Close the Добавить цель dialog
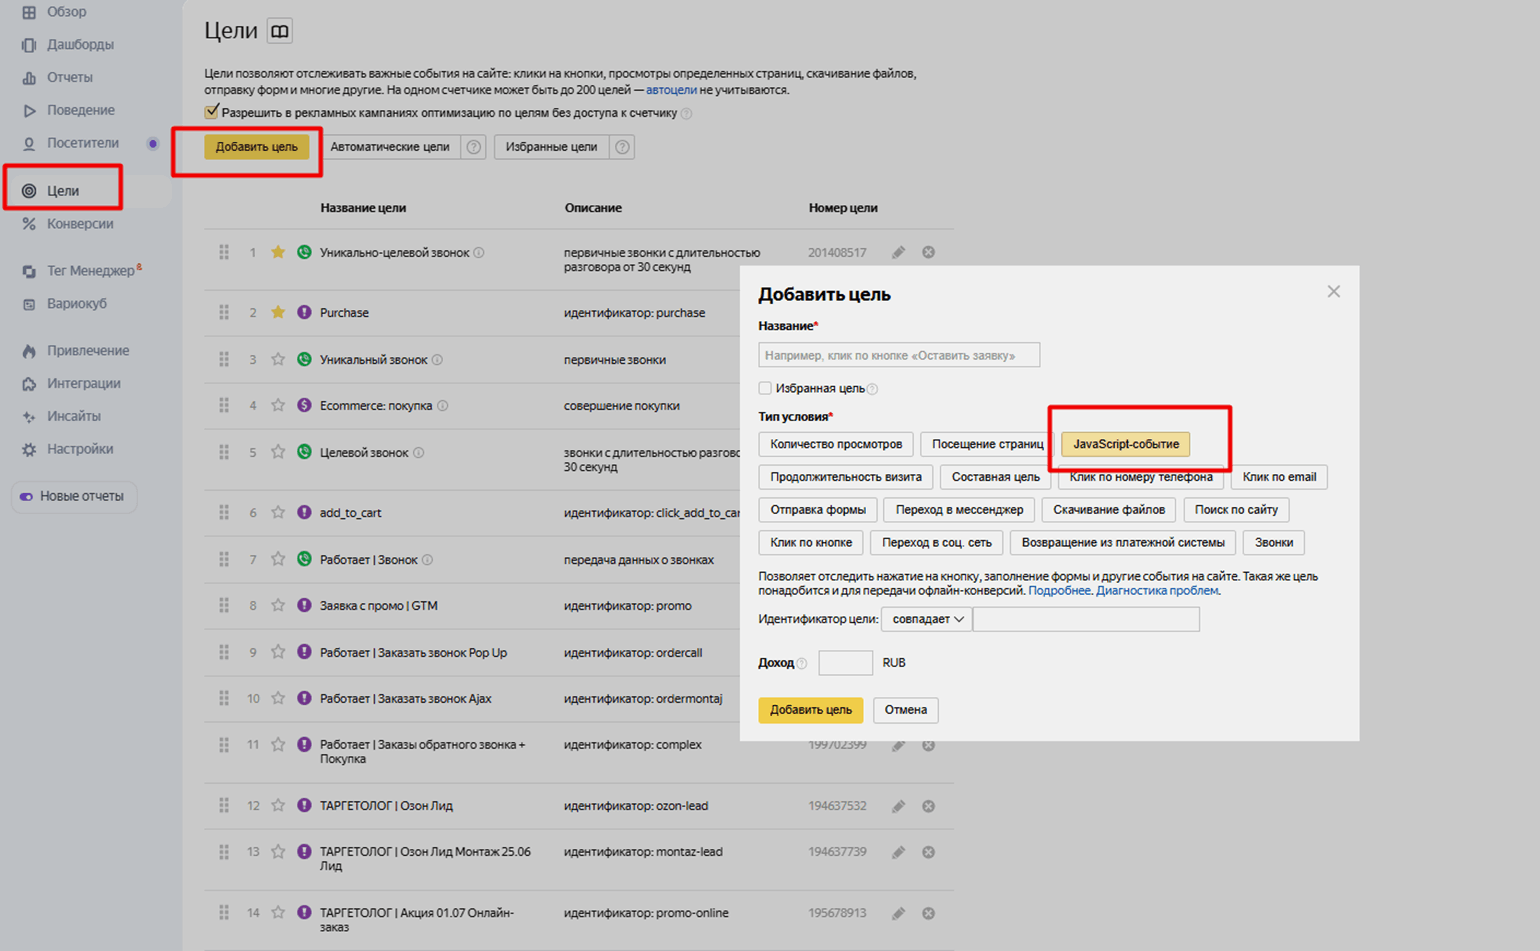The width and height of the screenshot is (1540, 951). [1333, 292]
